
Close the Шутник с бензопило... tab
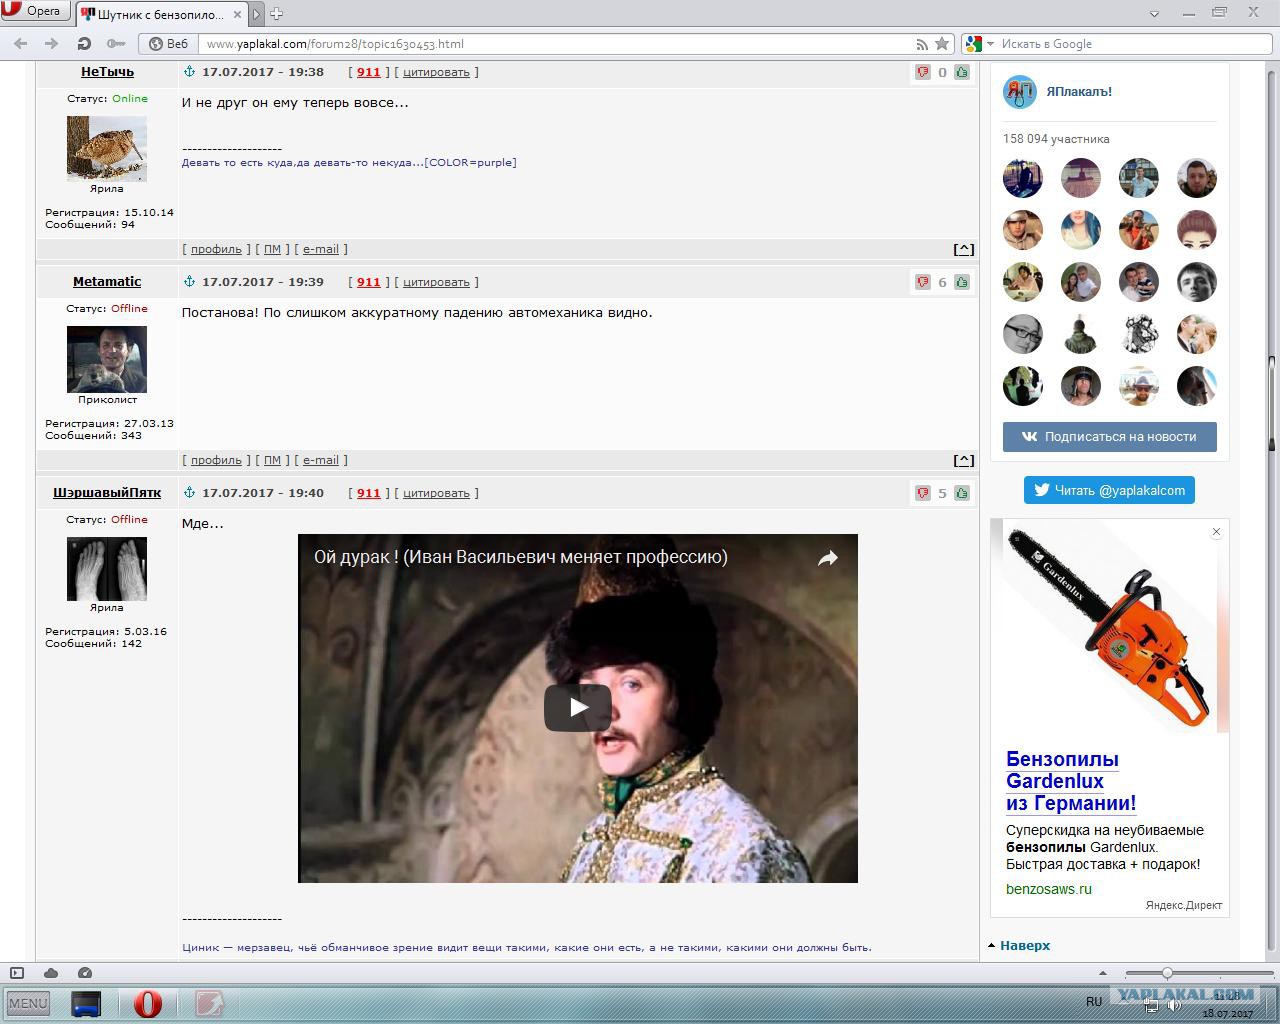(x=238, y=14)
